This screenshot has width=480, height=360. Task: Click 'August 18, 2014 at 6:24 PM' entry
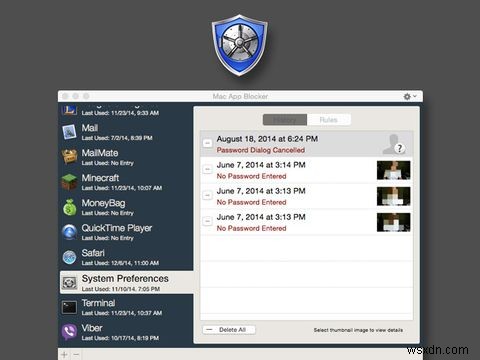tap(267, 139)
